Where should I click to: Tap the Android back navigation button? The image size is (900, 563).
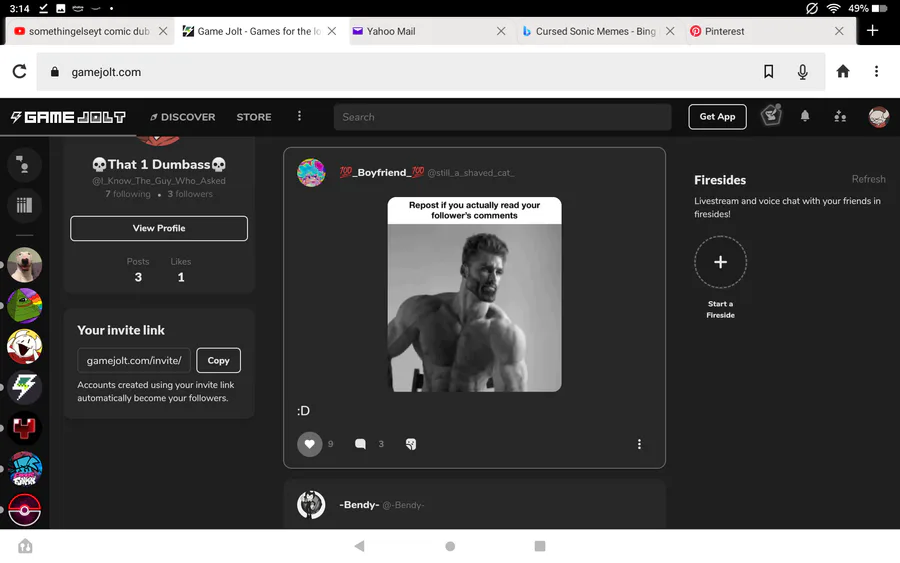tap(359, 546)
